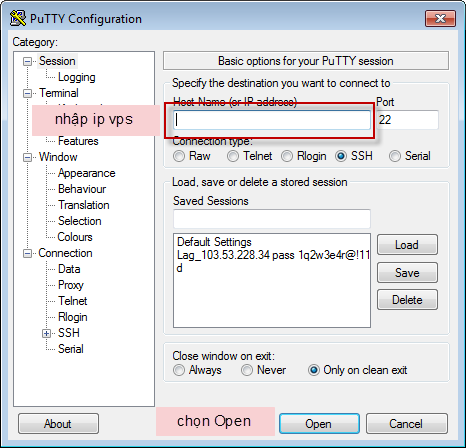The height and width of the screenshot is (448, 466).
Task: Open Behaviour settings
Action: tap(82, 189)
